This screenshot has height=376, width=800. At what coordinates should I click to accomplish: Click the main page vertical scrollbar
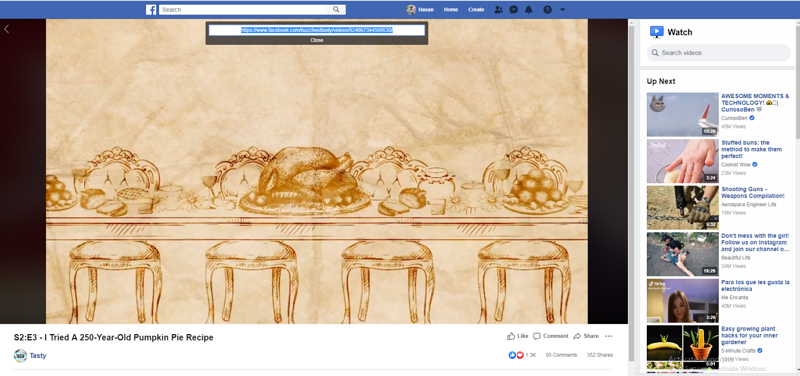tap(632, 194)
